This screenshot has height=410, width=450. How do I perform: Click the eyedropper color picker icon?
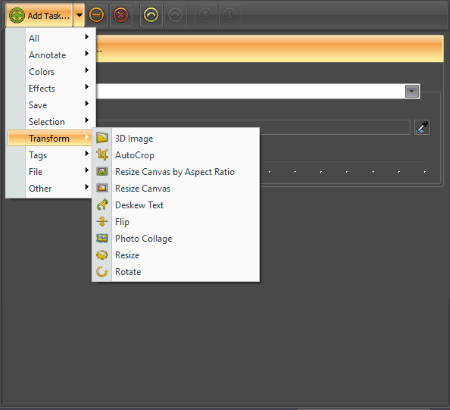click(x=422, y=127)
